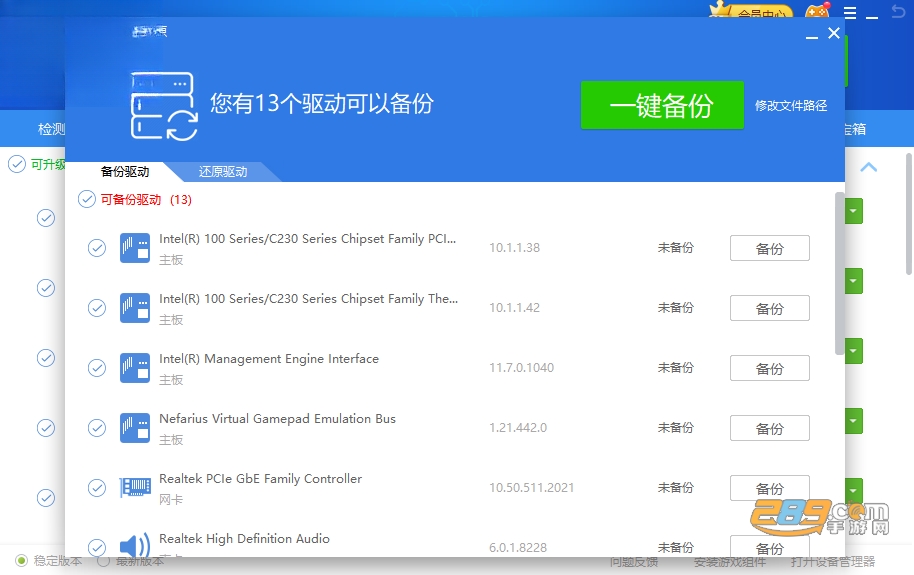Click the motherboard icon for Nefarius Virtual Gamepad

135,427
